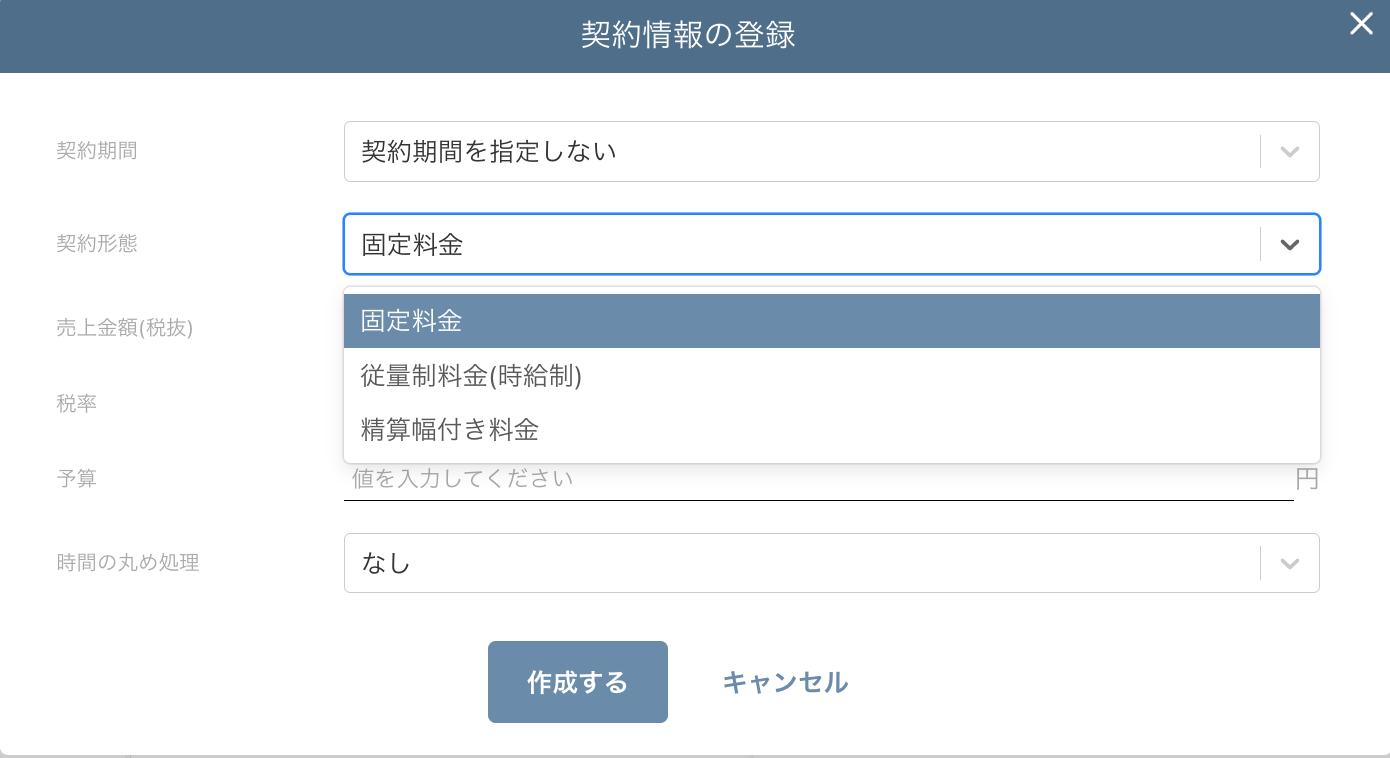The height and width of the screenshot is (758, 1390).
Task: Open the 契約形態 dropdown chevron
Action: [1289, 243]
